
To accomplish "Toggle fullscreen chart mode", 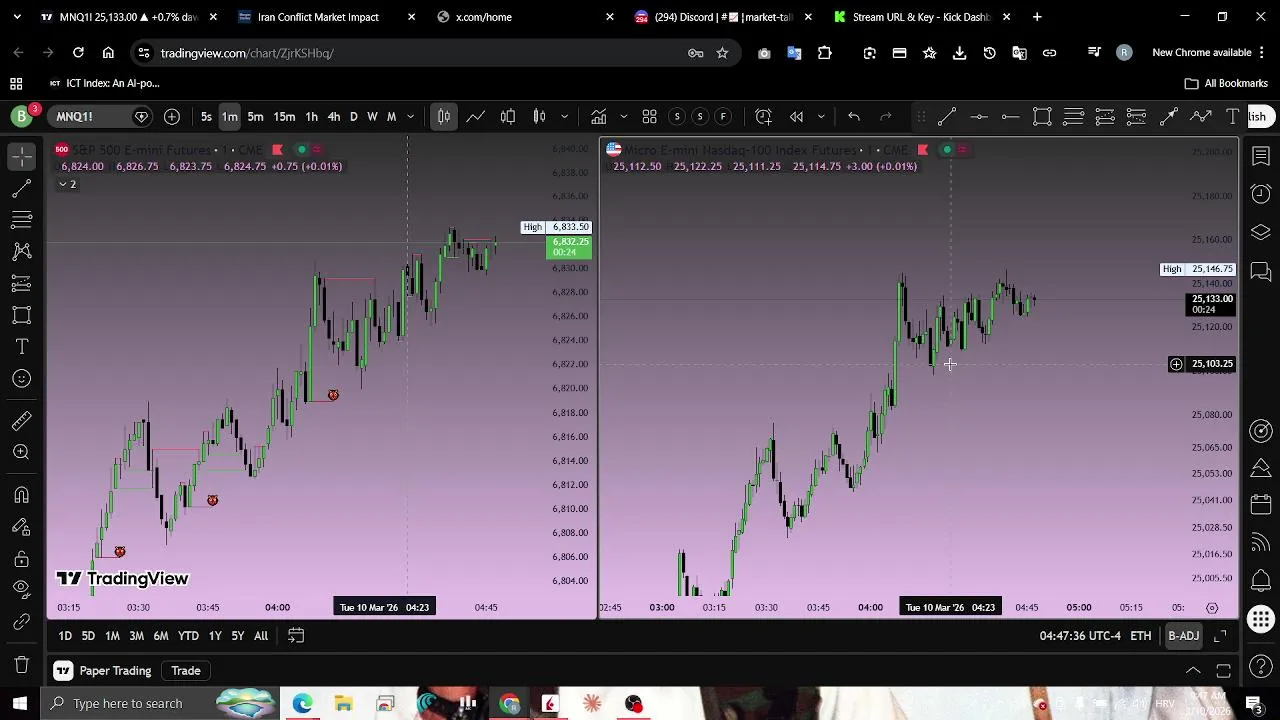I will click(1220, 636).
